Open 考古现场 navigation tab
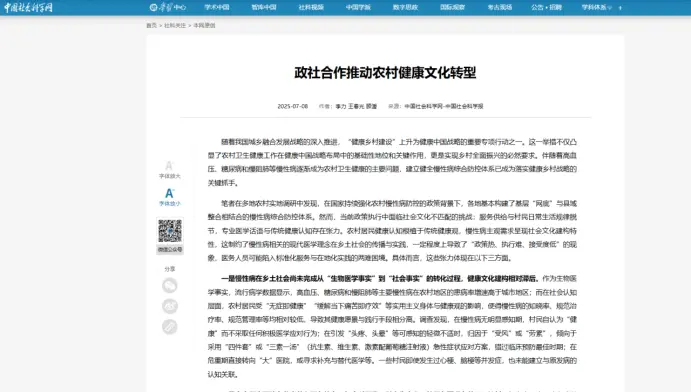Screen dimensions: 691x392 point(500,7)
